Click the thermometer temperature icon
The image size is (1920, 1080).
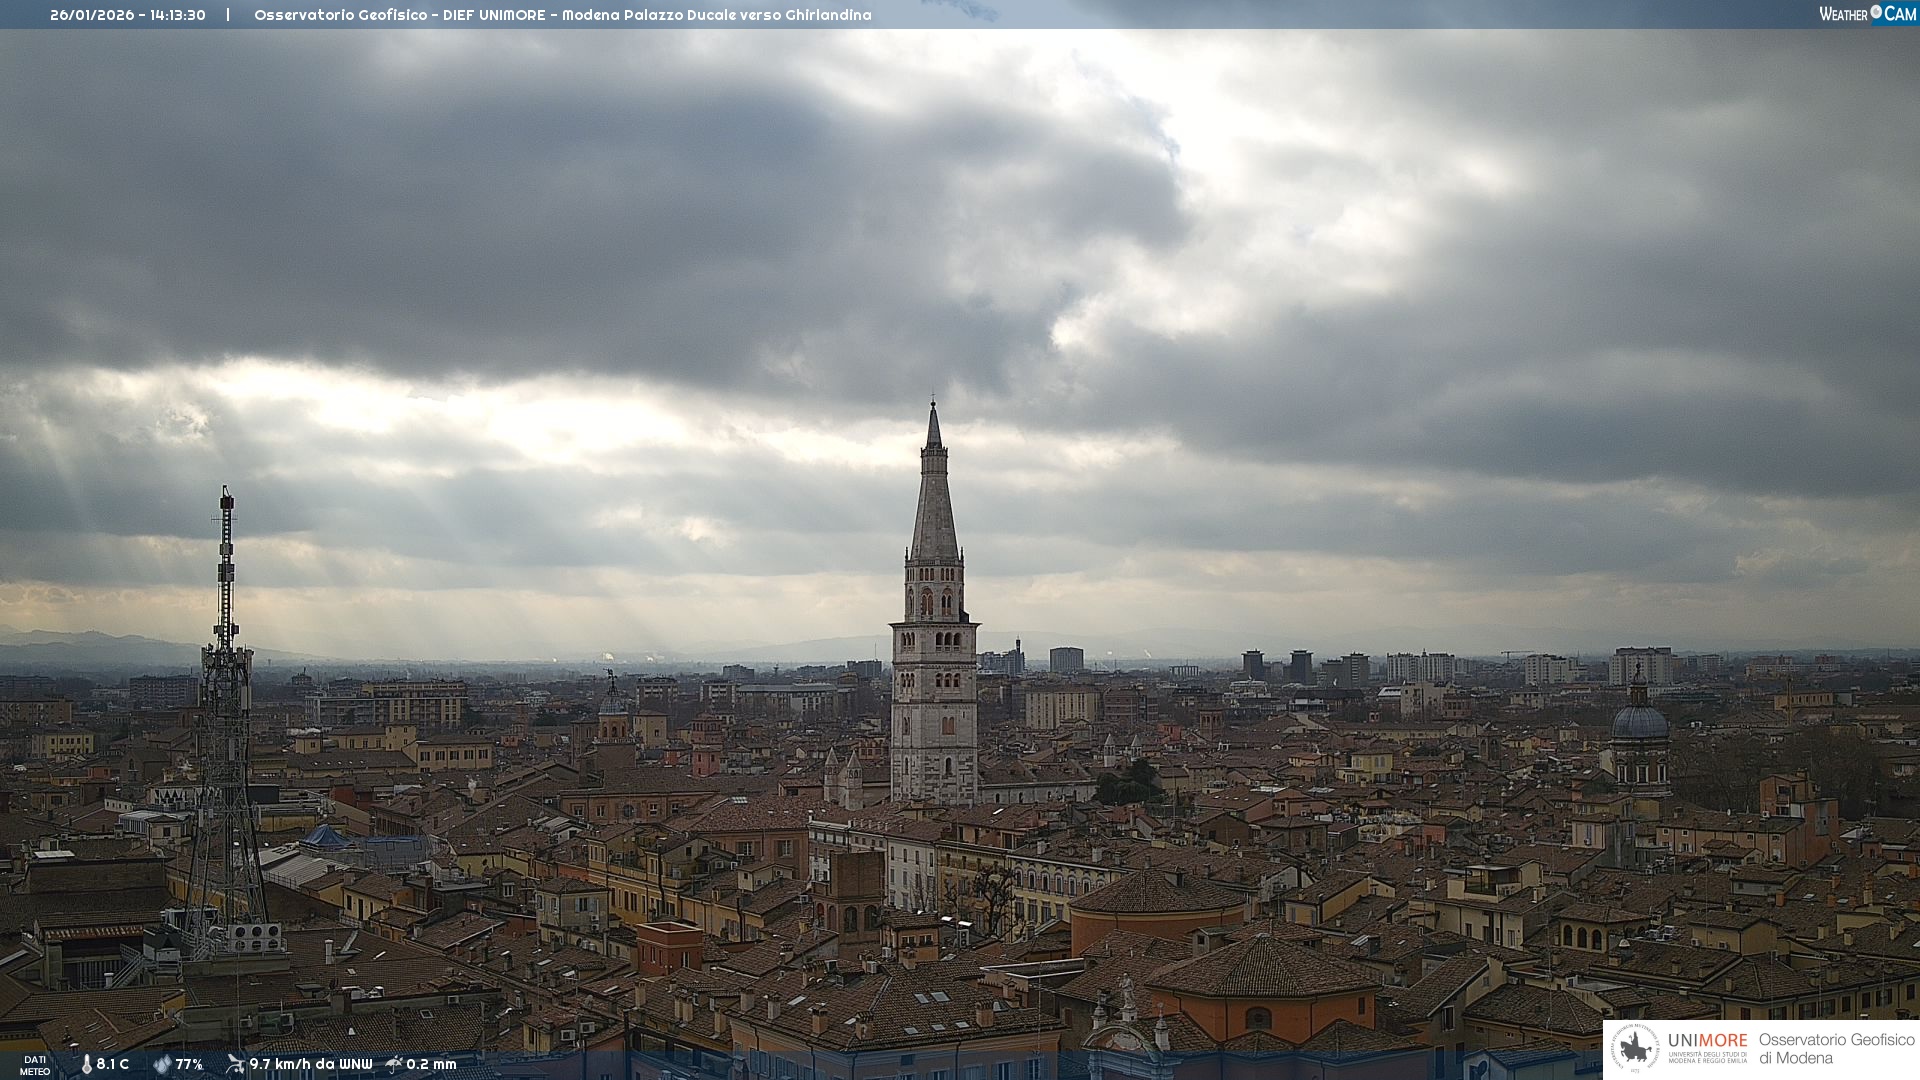coord(87,1064)
